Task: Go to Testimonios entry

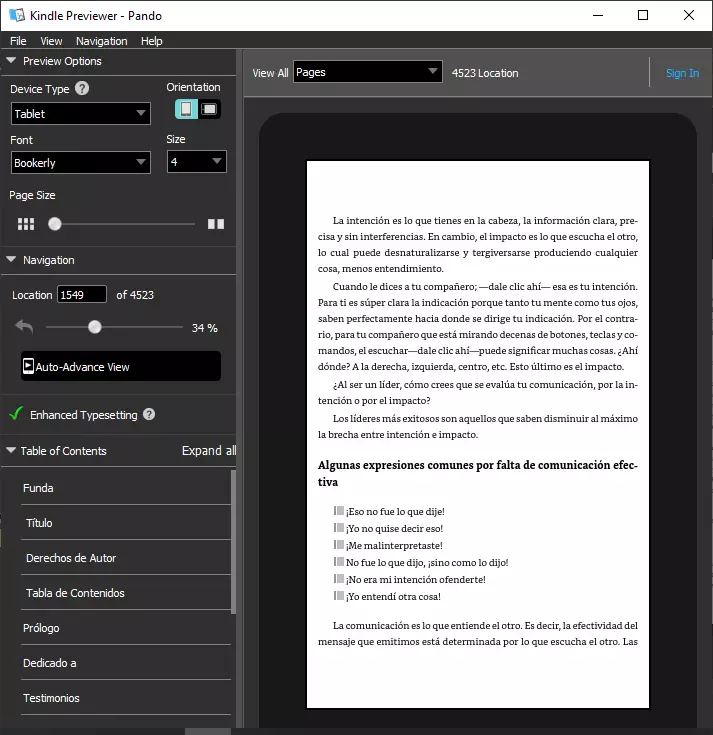Action: point(126,698)
